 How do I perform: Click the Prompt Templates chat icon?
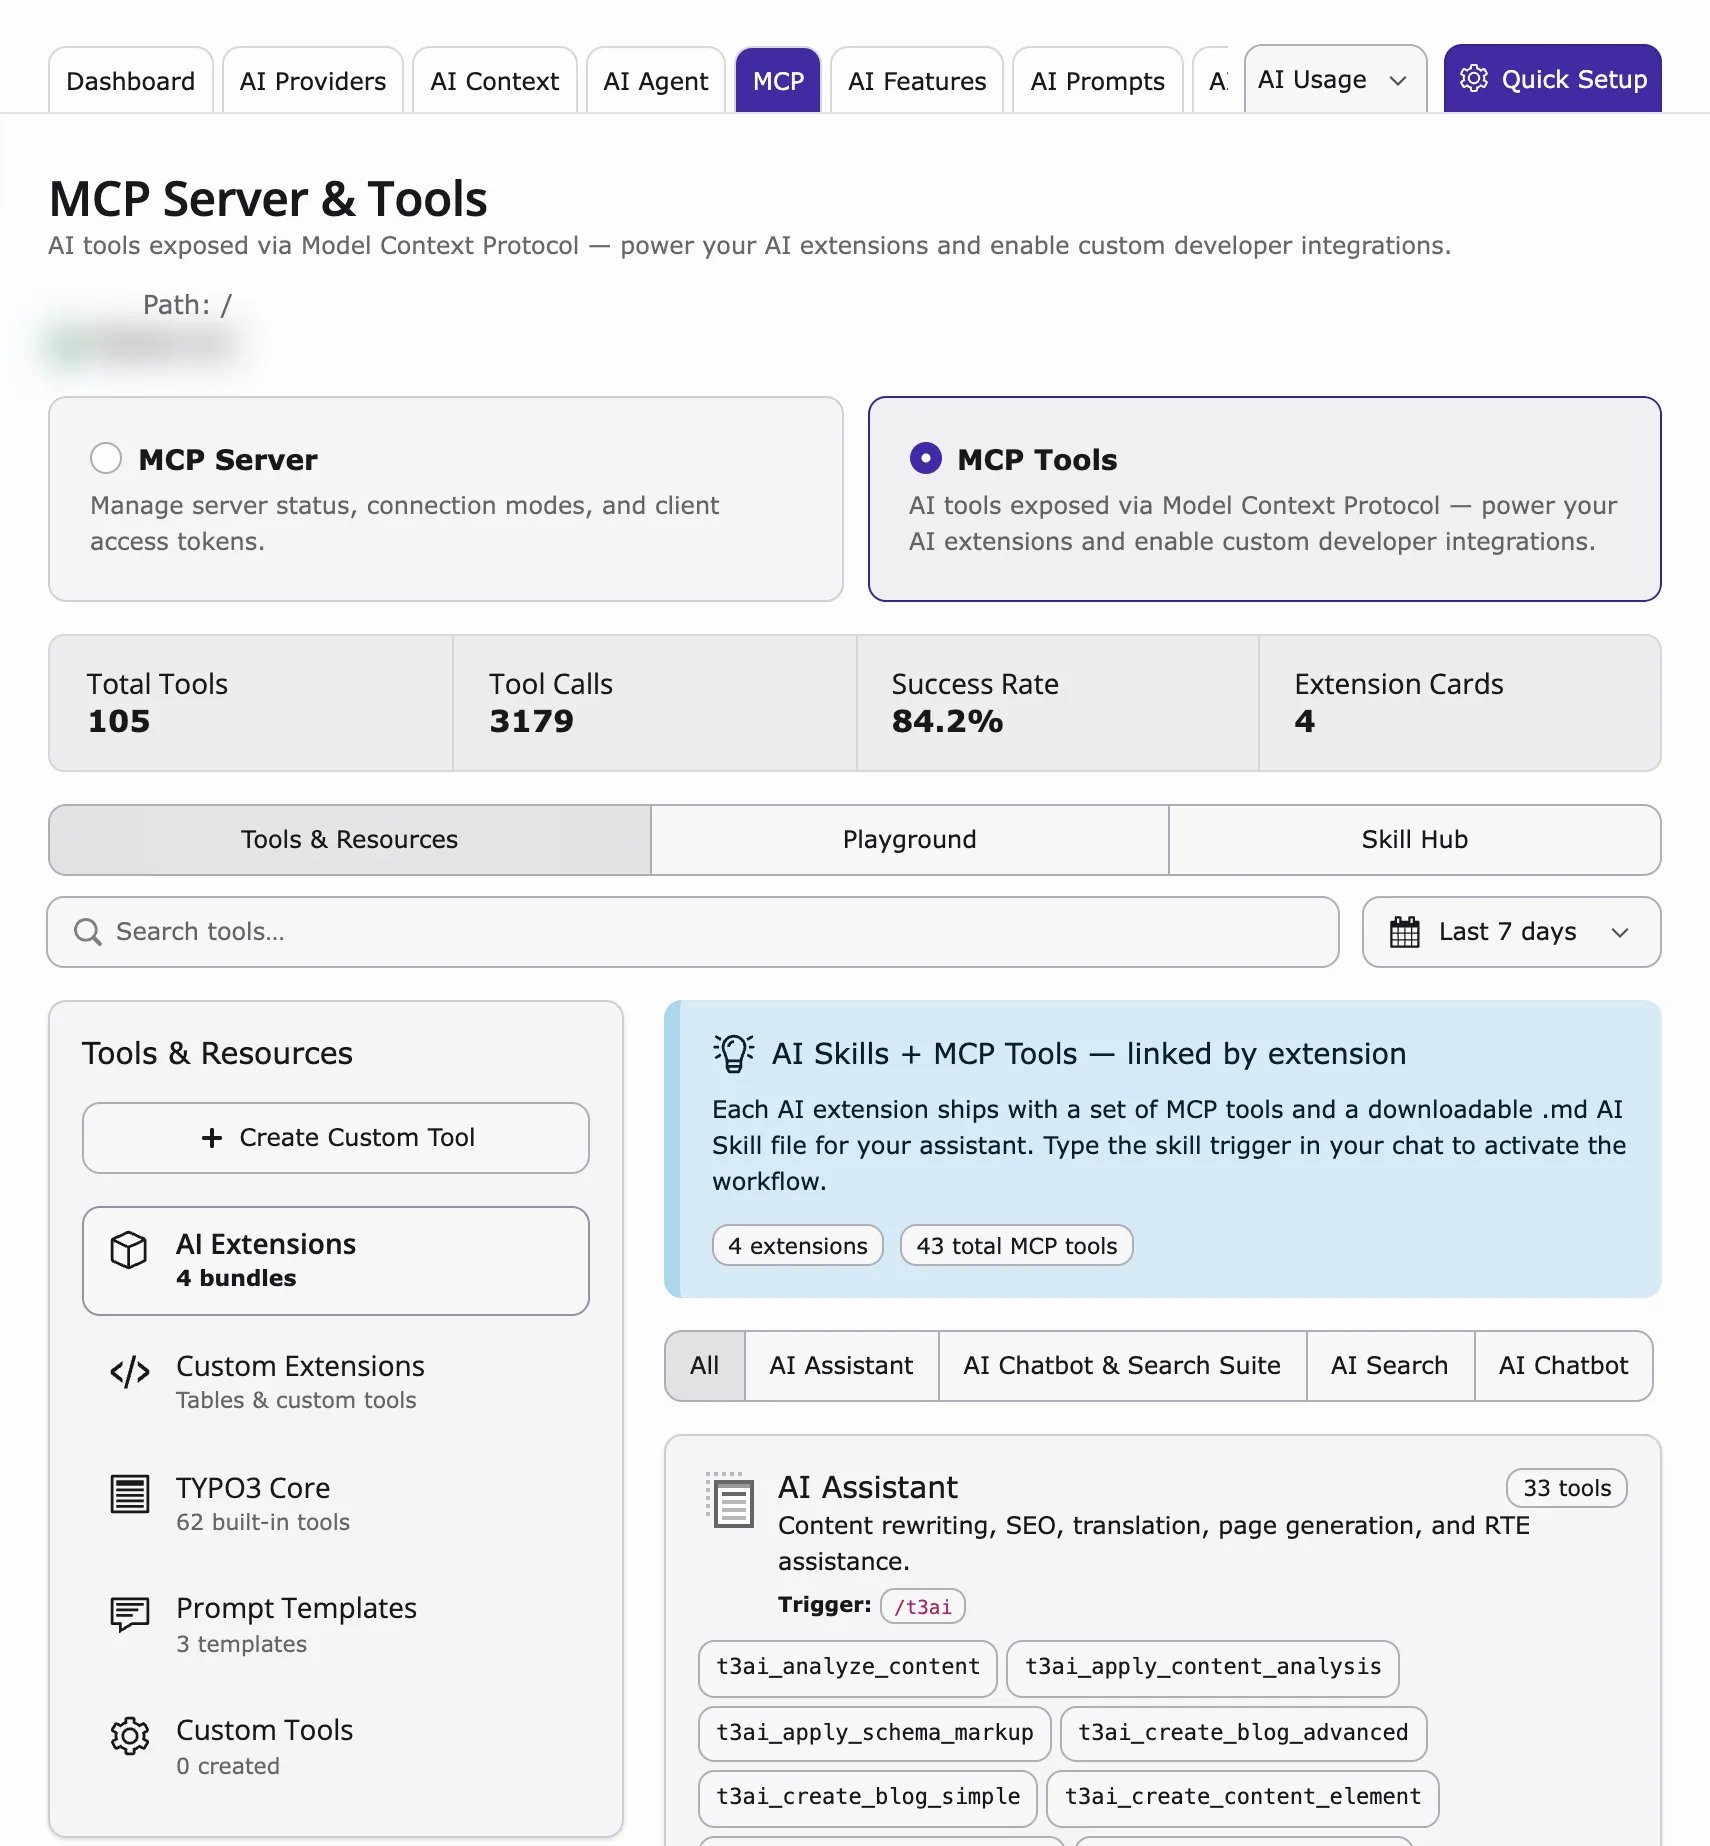(129, 1614)
